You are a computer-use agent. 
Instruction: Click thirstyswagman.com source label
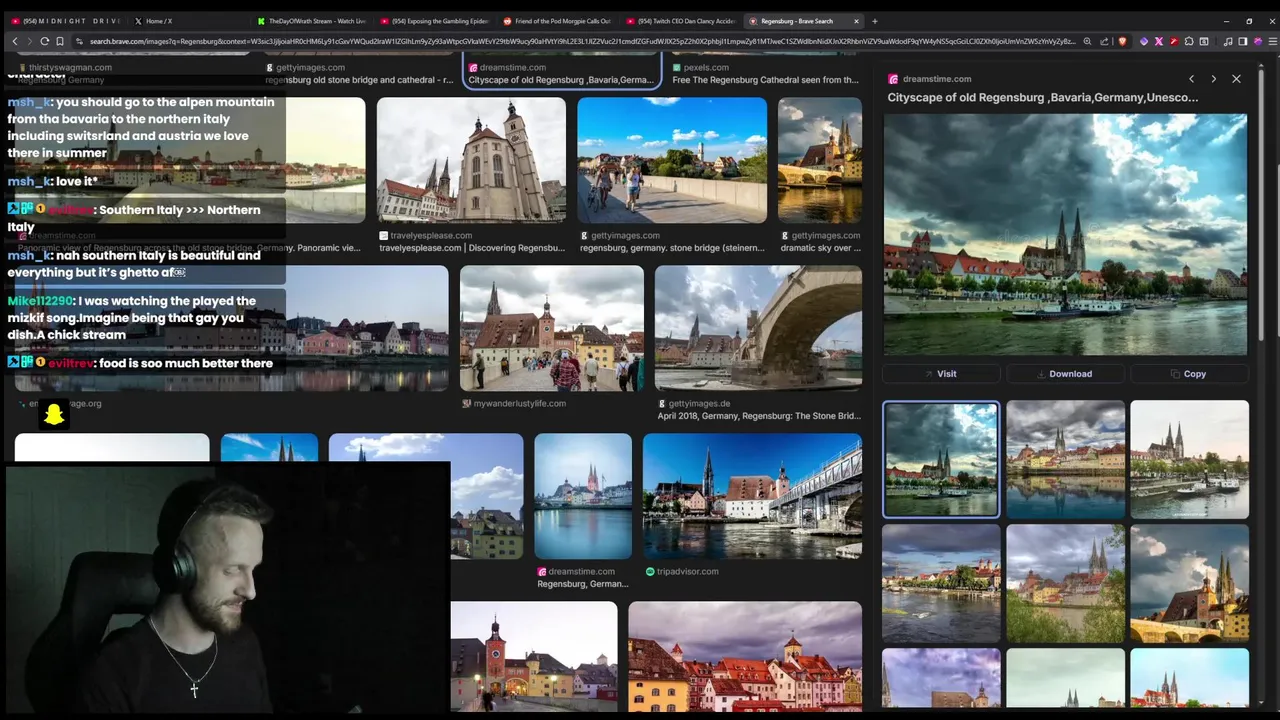click(x=70, y=68)
